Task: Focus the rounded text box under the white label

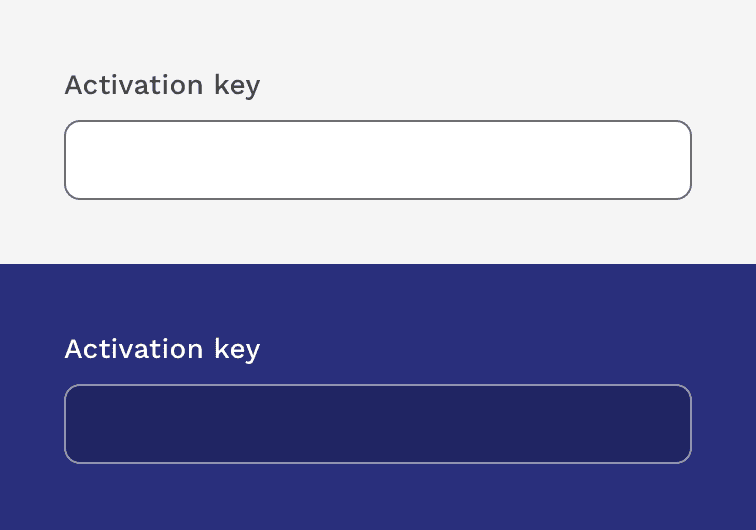Action: (378, 424)
